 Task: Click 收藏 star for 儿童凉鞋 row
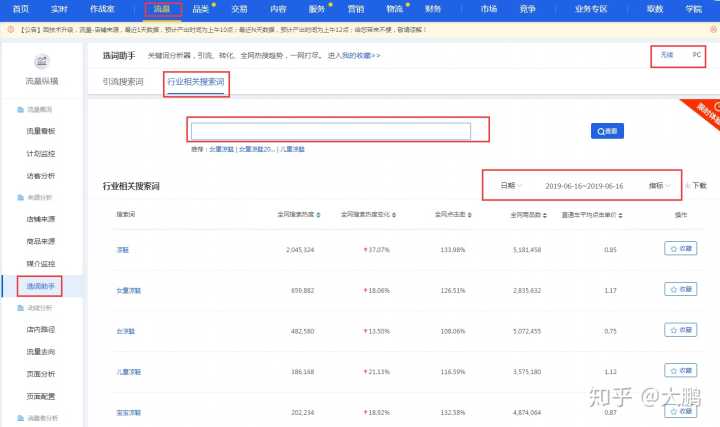[x=680, y=371]
